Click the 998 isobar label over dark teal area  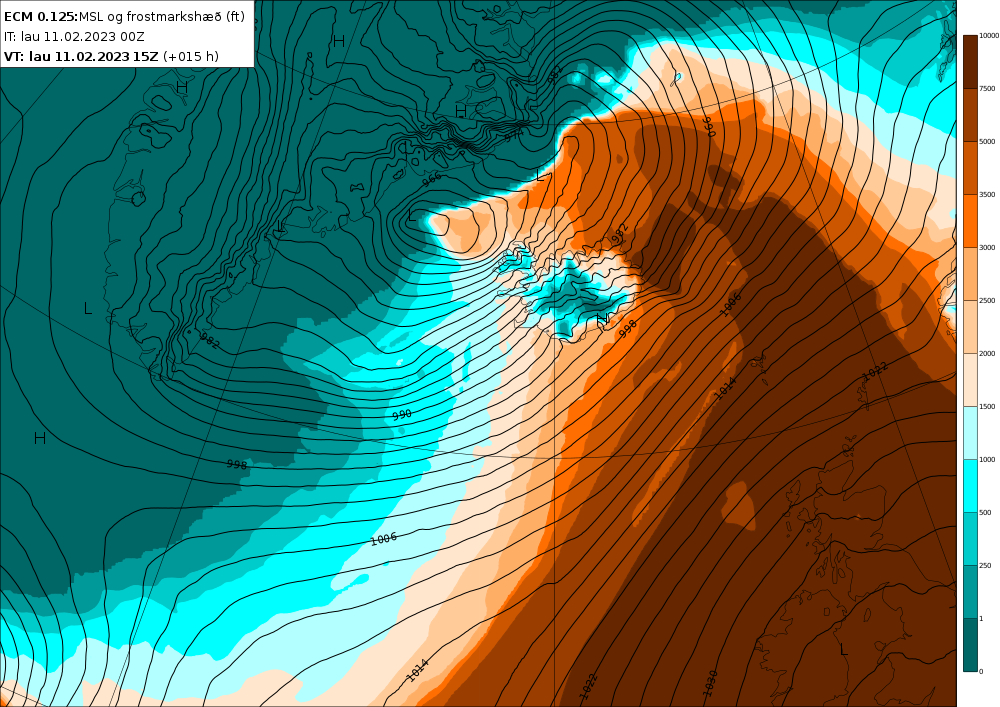[x=237, y=464]
